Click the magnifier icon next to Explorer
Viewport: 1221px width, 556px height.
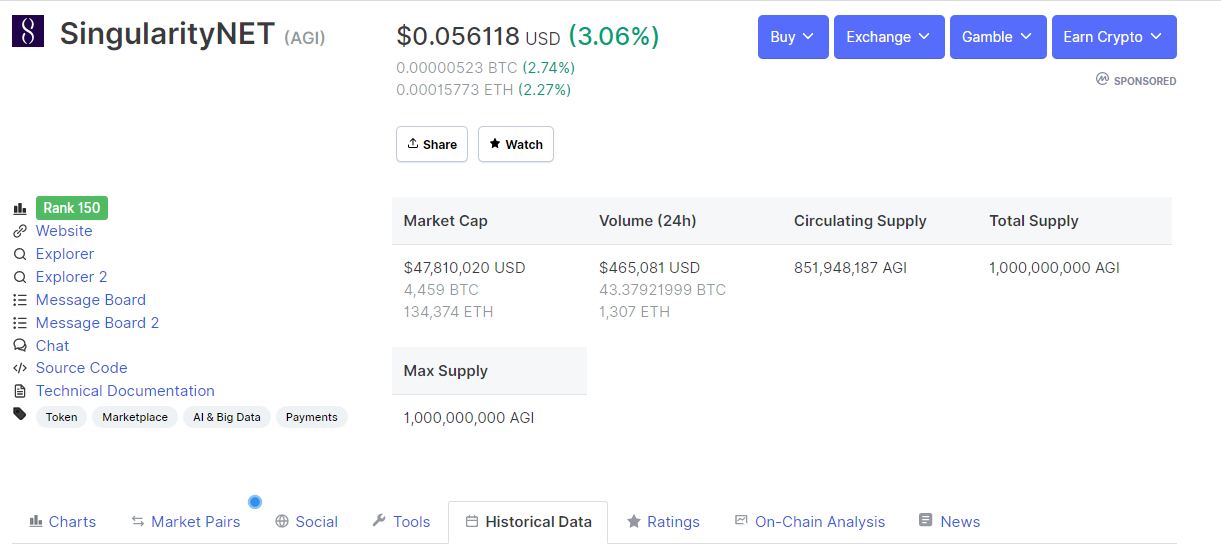point(19,254)
